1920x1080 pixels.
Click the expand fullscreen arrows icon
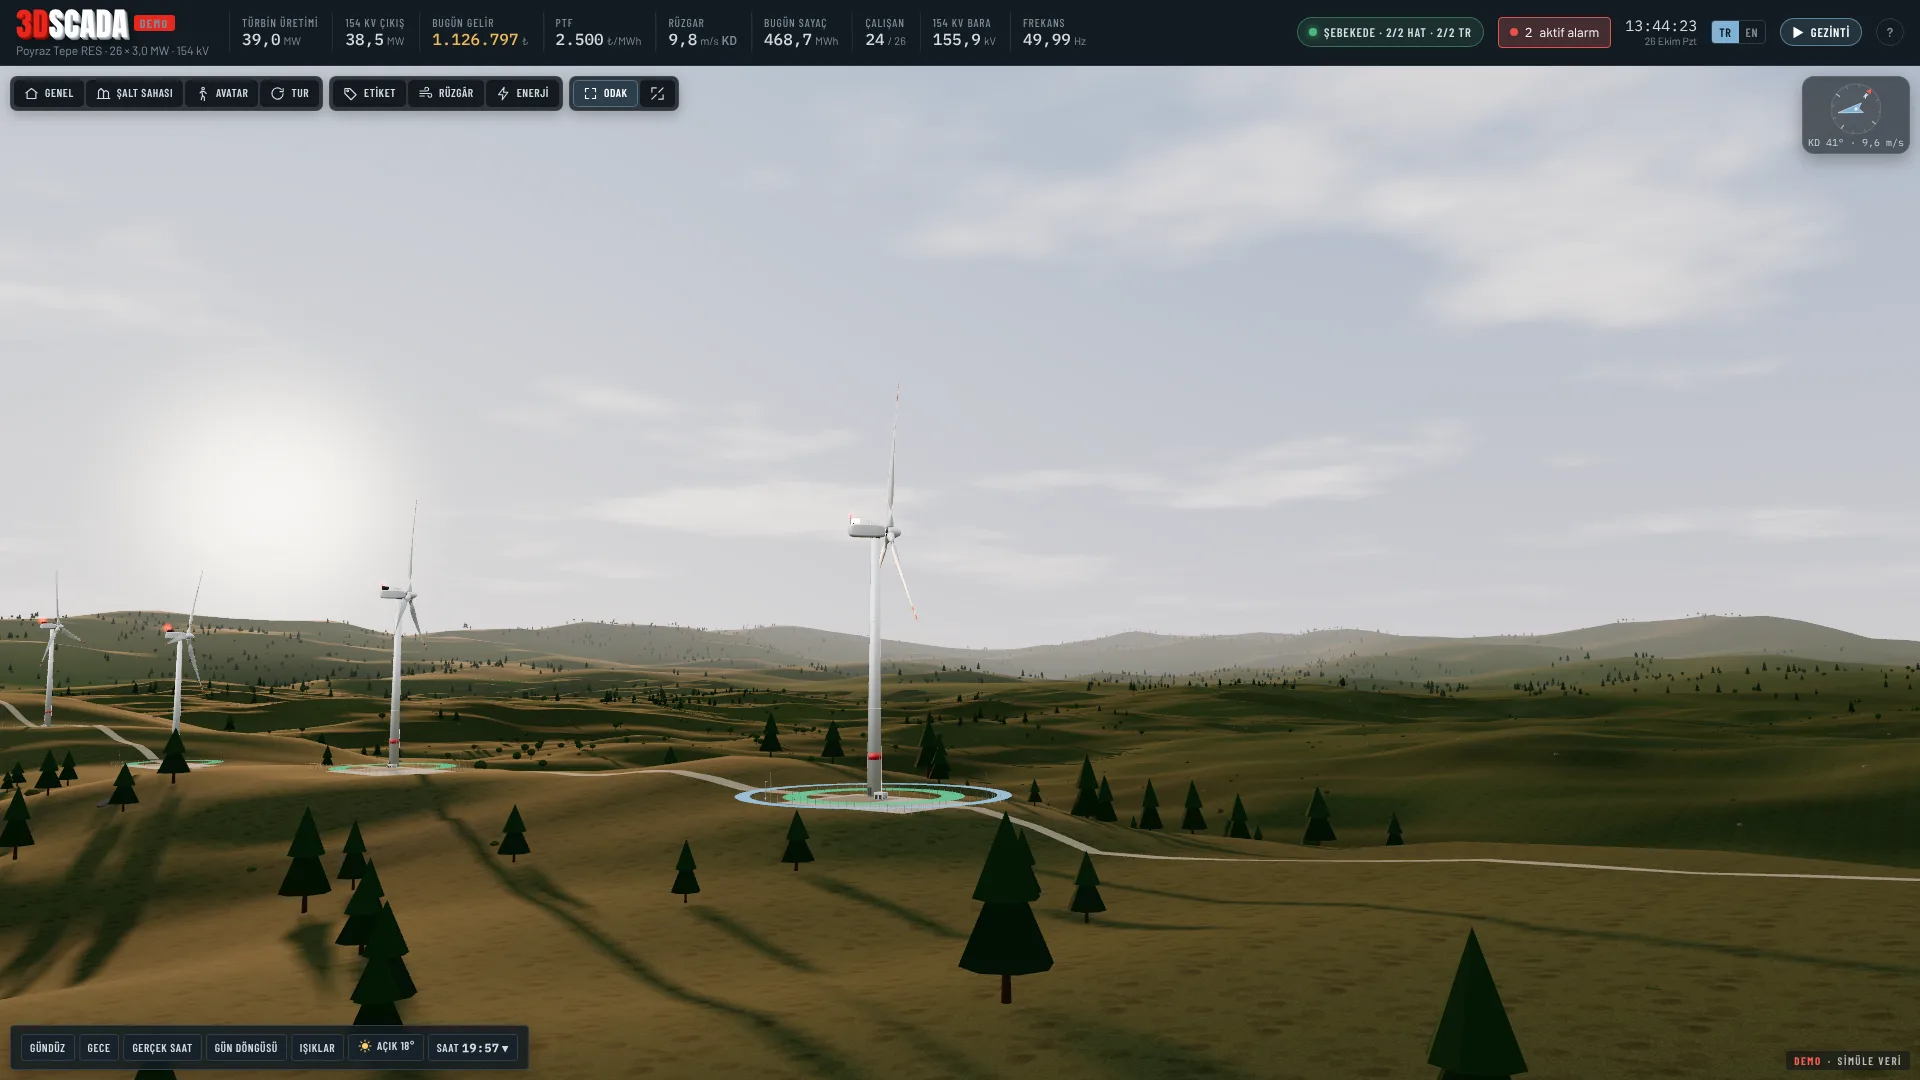657,93
